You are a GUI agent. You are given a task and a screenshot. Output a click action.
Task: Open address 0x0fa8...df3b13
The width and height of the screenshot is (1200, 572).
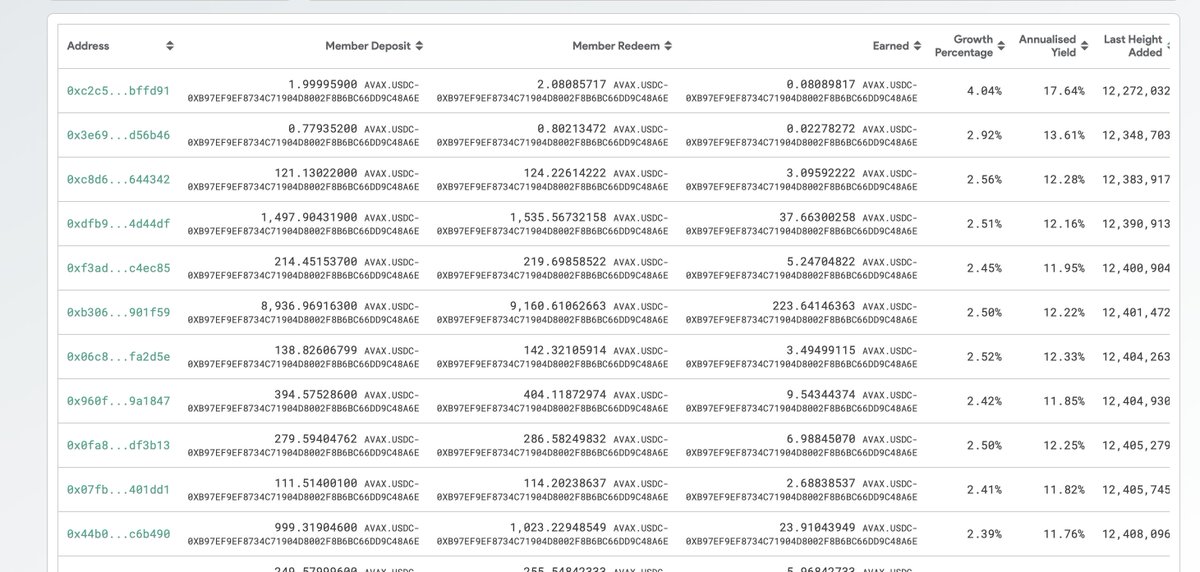(x=118, y=445)
